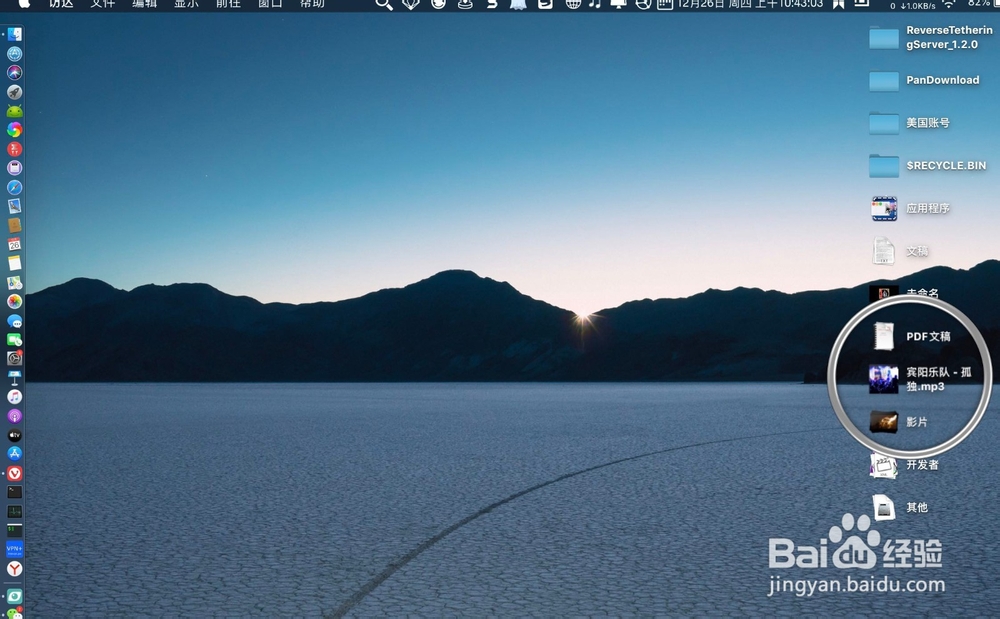Open the green Android app in Dock
The width and height of the screenshot is (1000, 619).
click(x=15, y=111)
